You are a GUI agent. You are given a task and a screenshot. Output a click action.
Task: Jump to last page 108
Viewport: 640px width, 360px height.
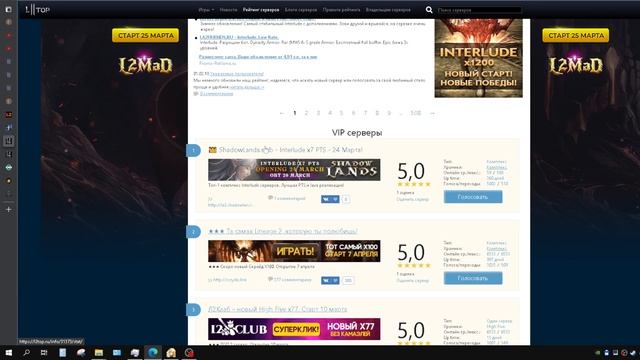point(416,113)
